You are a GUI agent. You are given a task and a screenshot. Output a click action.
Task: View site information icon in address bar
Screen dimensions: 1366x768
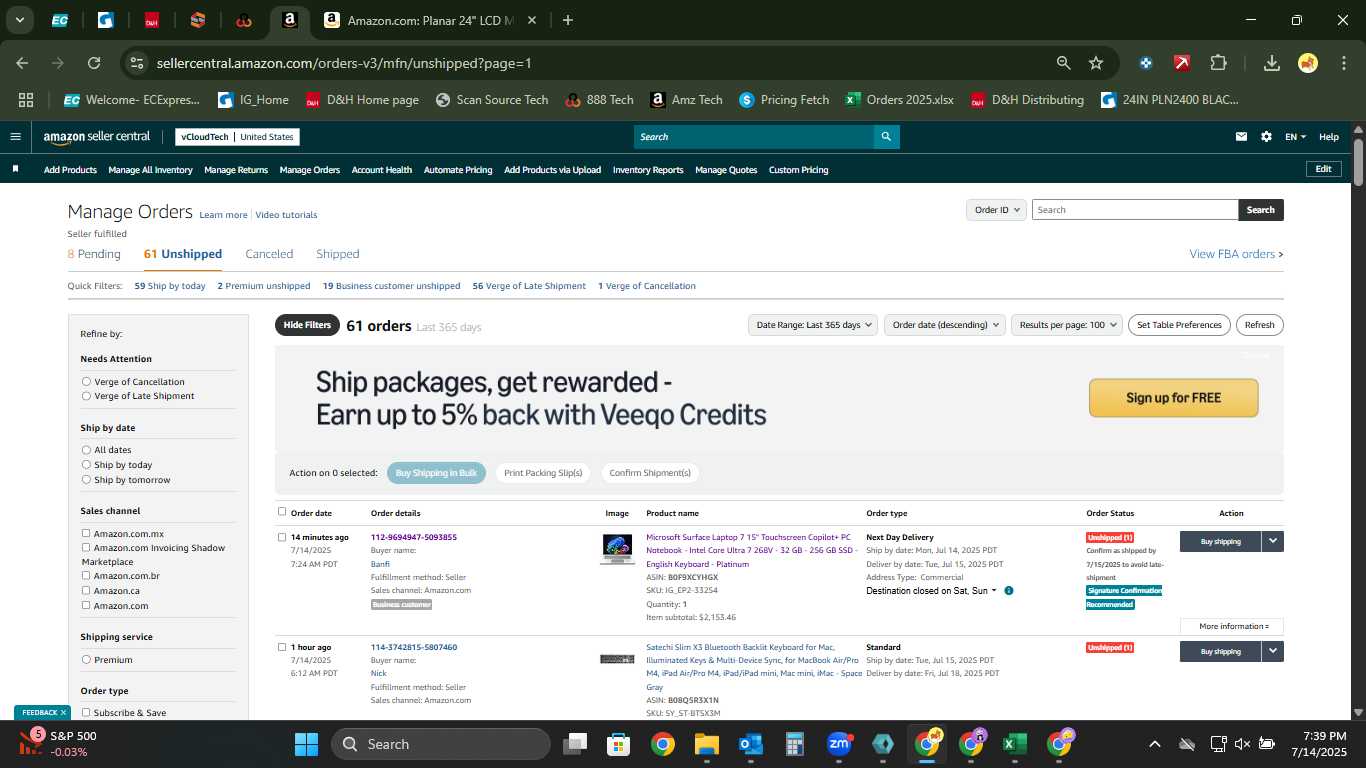(137, 63)
